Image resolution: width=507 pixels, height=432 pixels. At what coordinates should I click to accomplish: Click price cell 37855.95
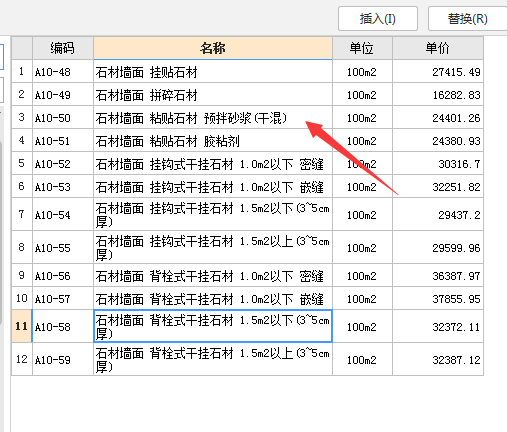[438, 299]
